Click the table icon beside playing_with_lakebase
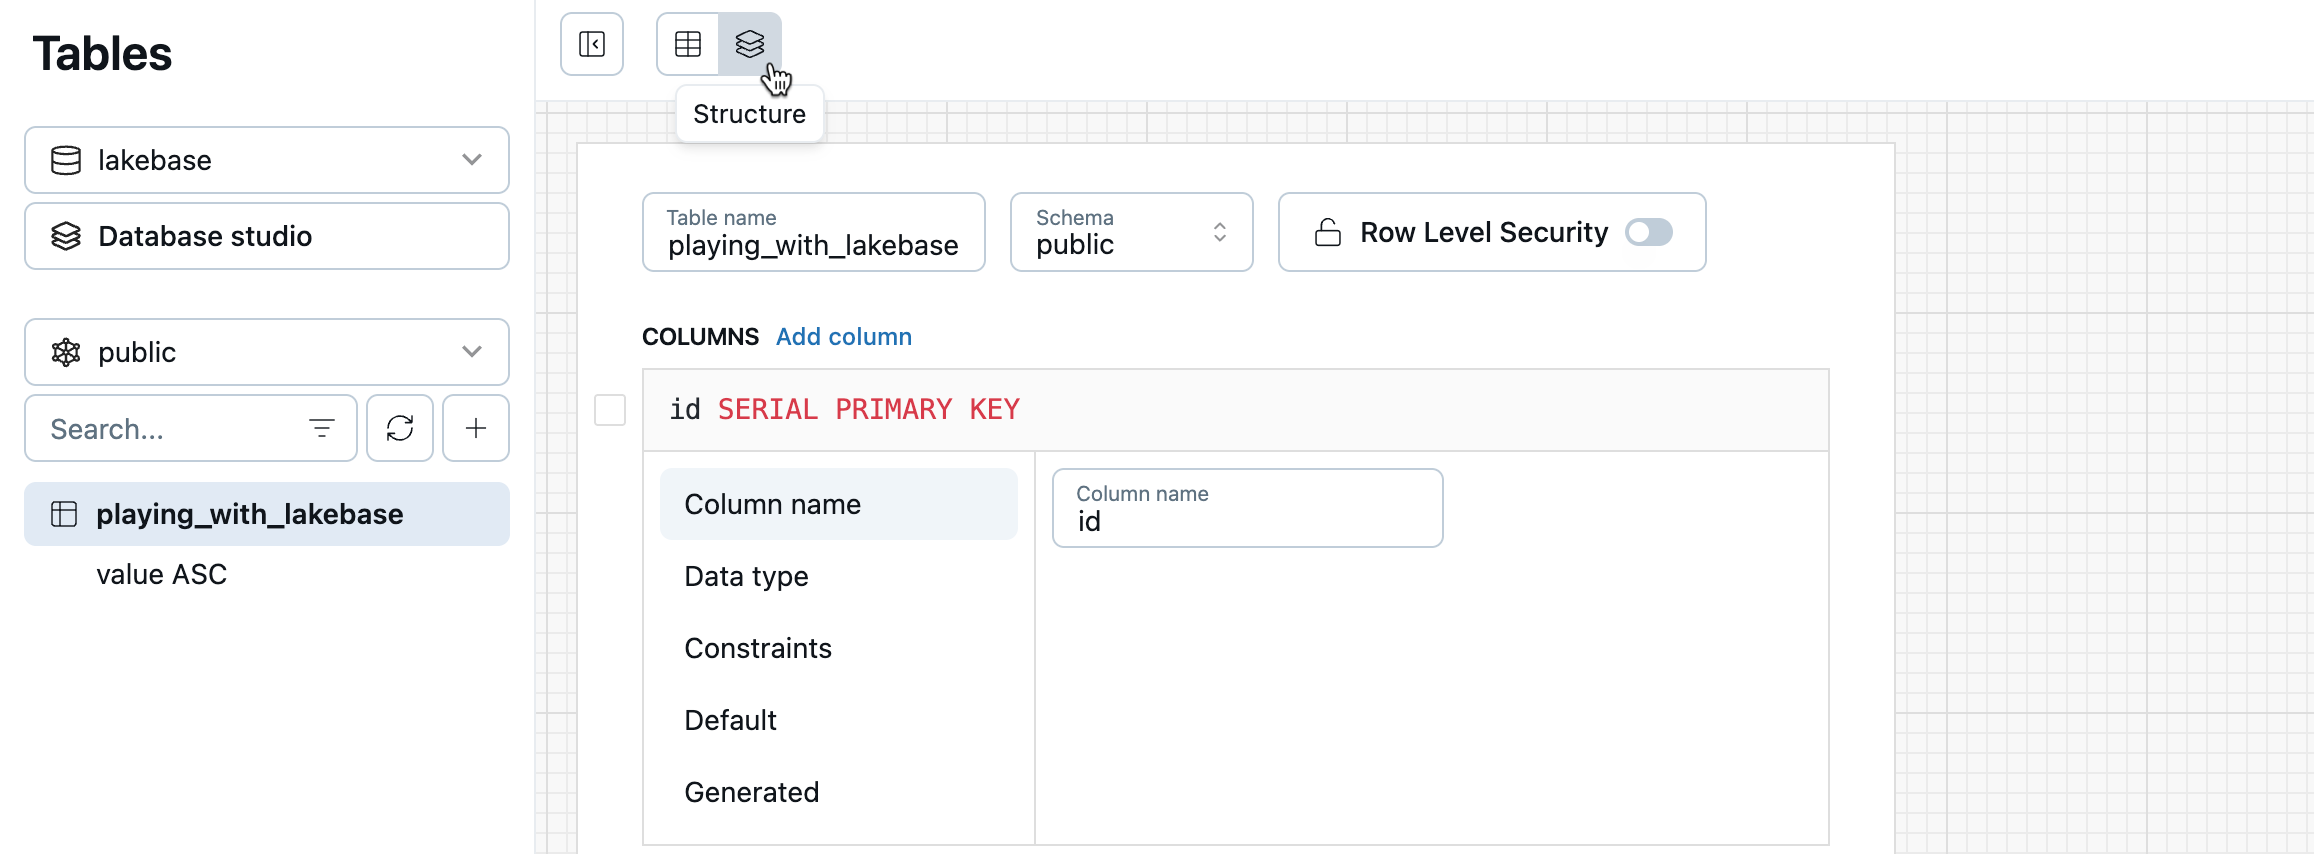This screenshot has width=2314, height=854. (x=64, y=514)
